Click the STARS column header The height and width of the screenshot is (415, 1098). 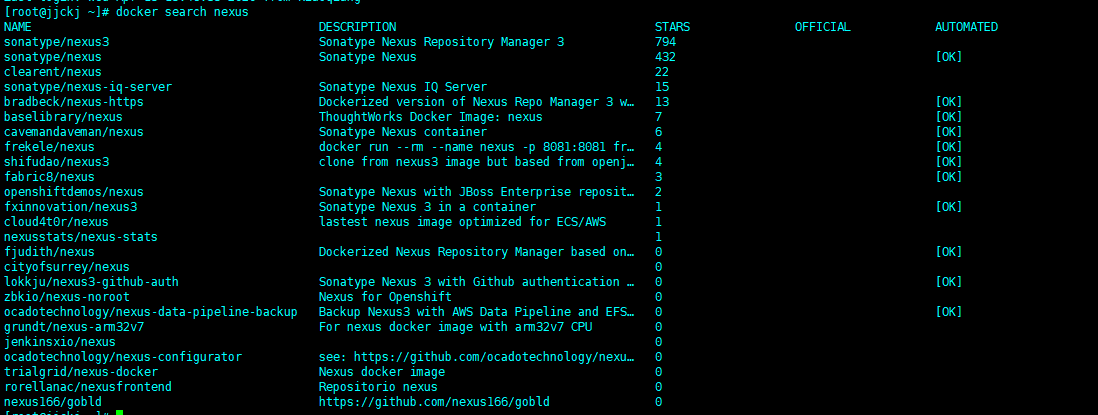click(672, 27)
